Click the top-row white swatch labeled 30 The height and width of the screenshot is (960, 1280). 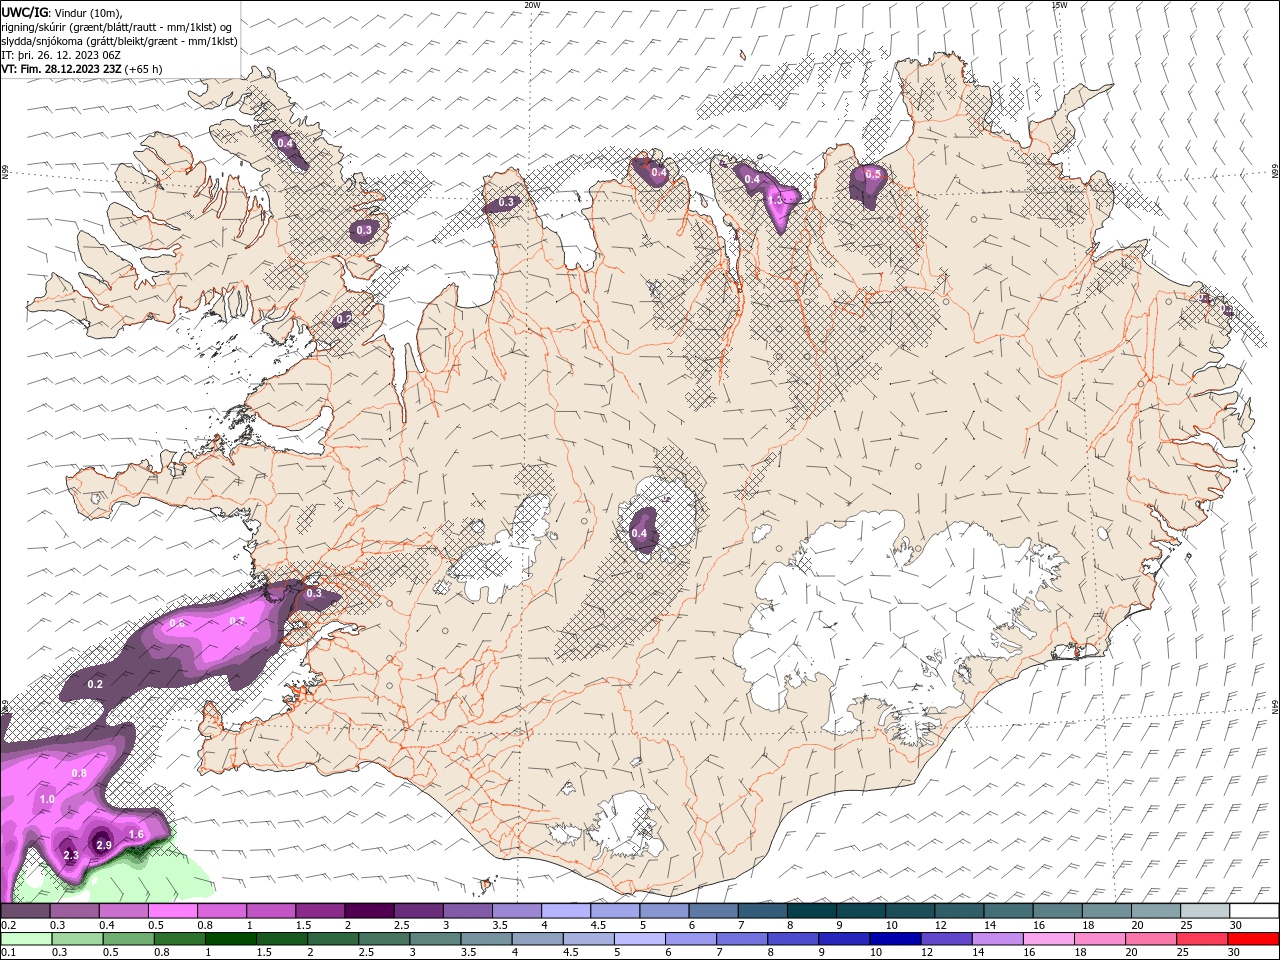[x=1253, y=911]
